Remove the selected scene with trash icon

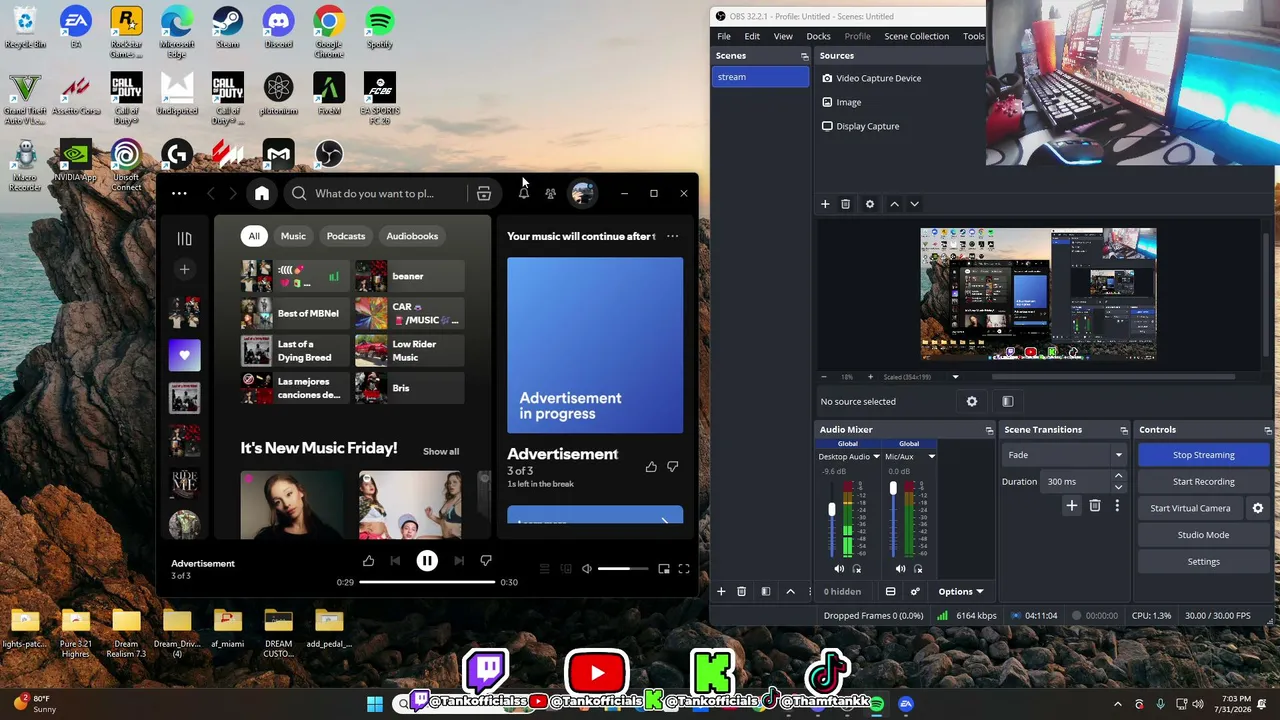click(x=741, y=591)
